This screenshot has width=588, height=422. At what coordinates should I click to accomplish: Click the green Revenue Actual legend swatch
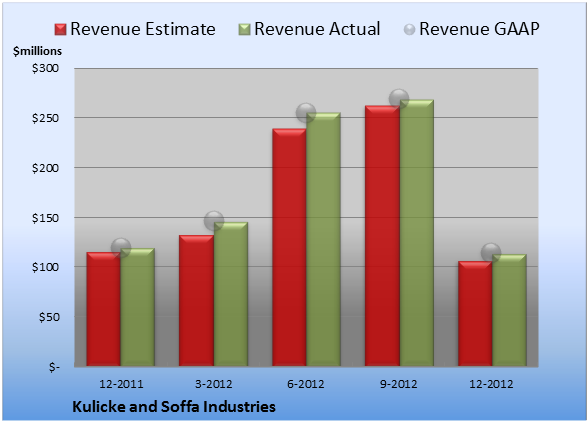[x=244, y=30]
